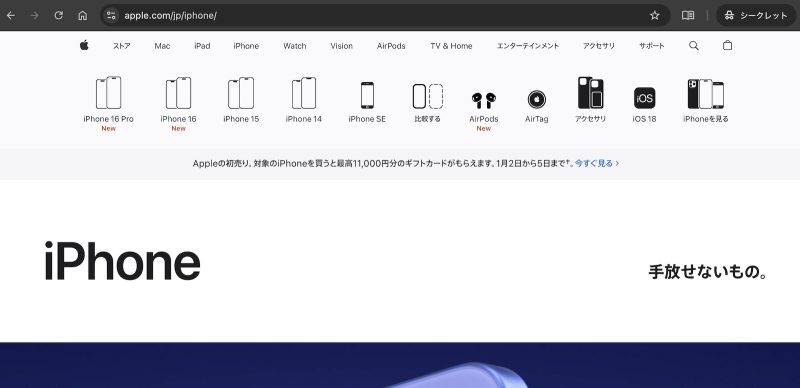
Task: Follow the 今すぐ見る link
Action: click(x=597, y=163)
